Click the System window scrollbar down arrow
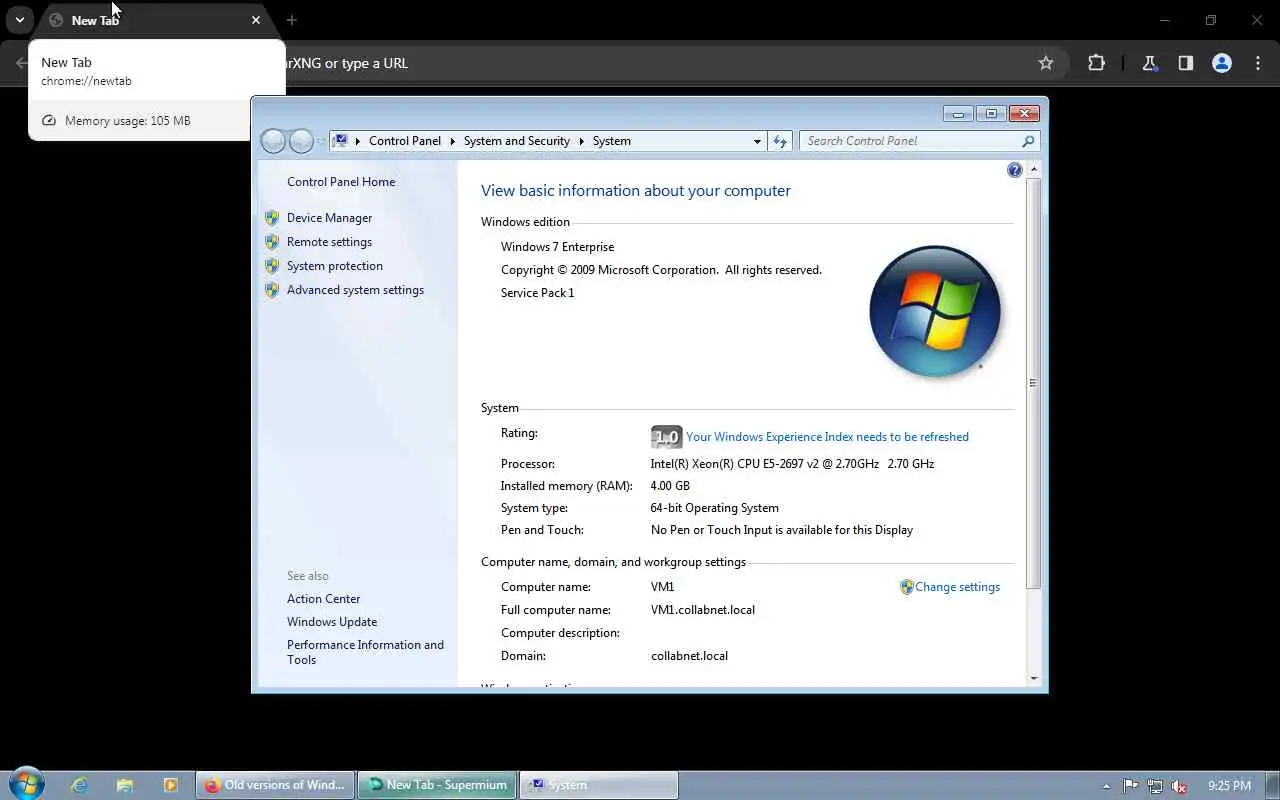 pos(1034,678)
